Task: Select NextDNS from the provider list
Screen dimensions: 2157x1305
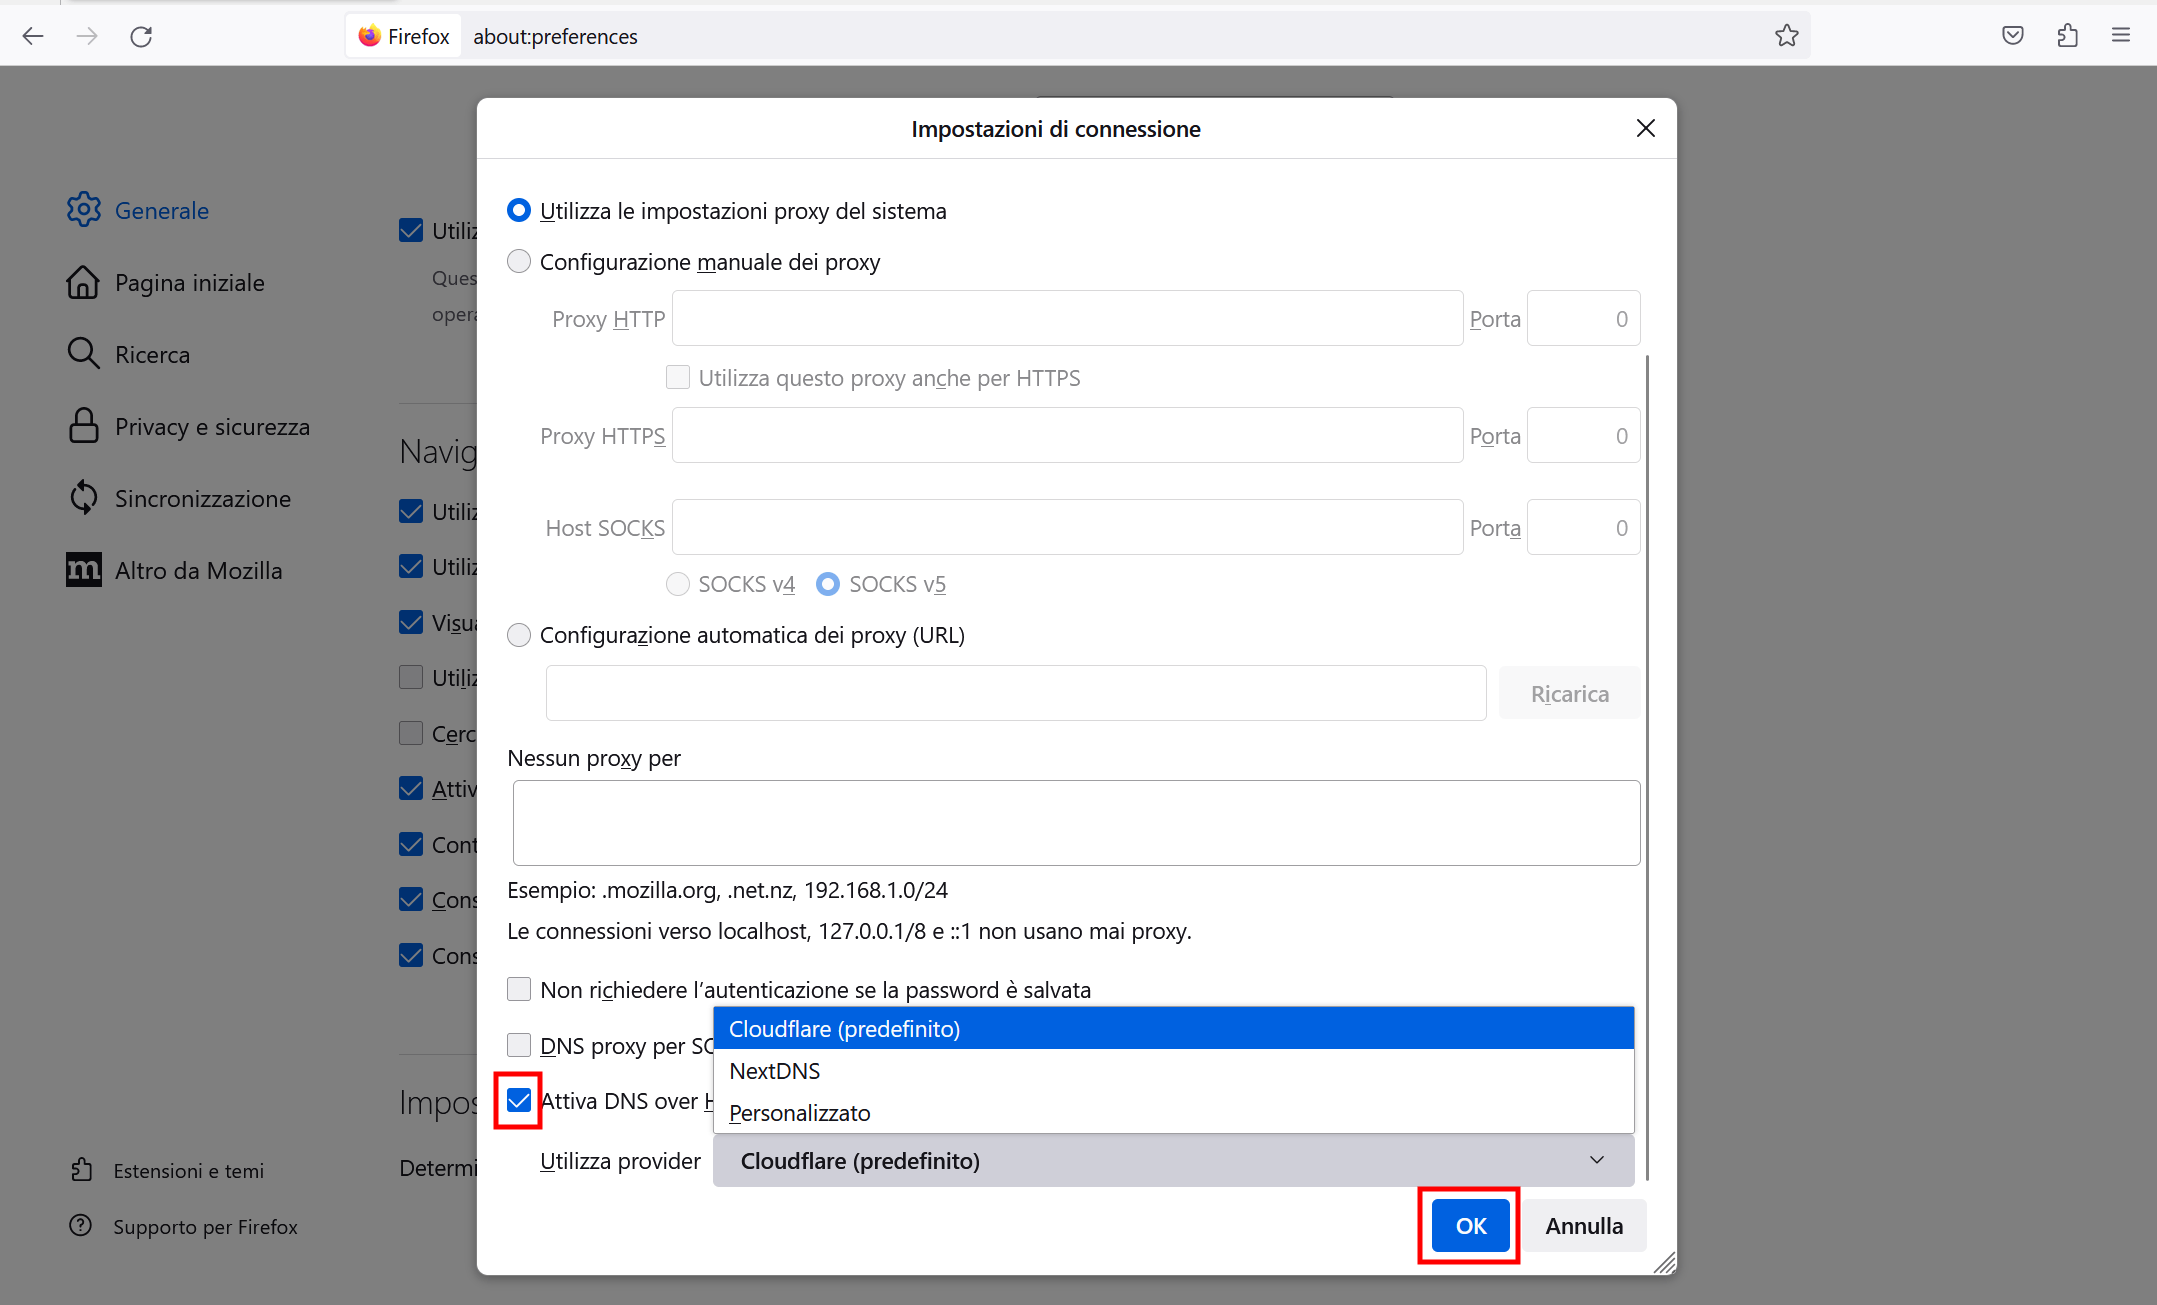Action: (x=775, y=1070)
